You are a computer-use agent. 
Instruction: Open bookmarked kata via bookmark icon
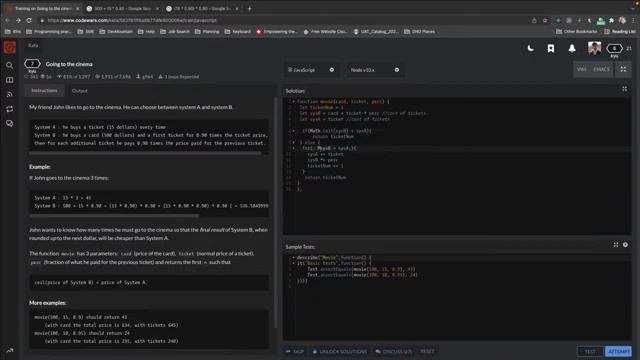click(551, 49)
